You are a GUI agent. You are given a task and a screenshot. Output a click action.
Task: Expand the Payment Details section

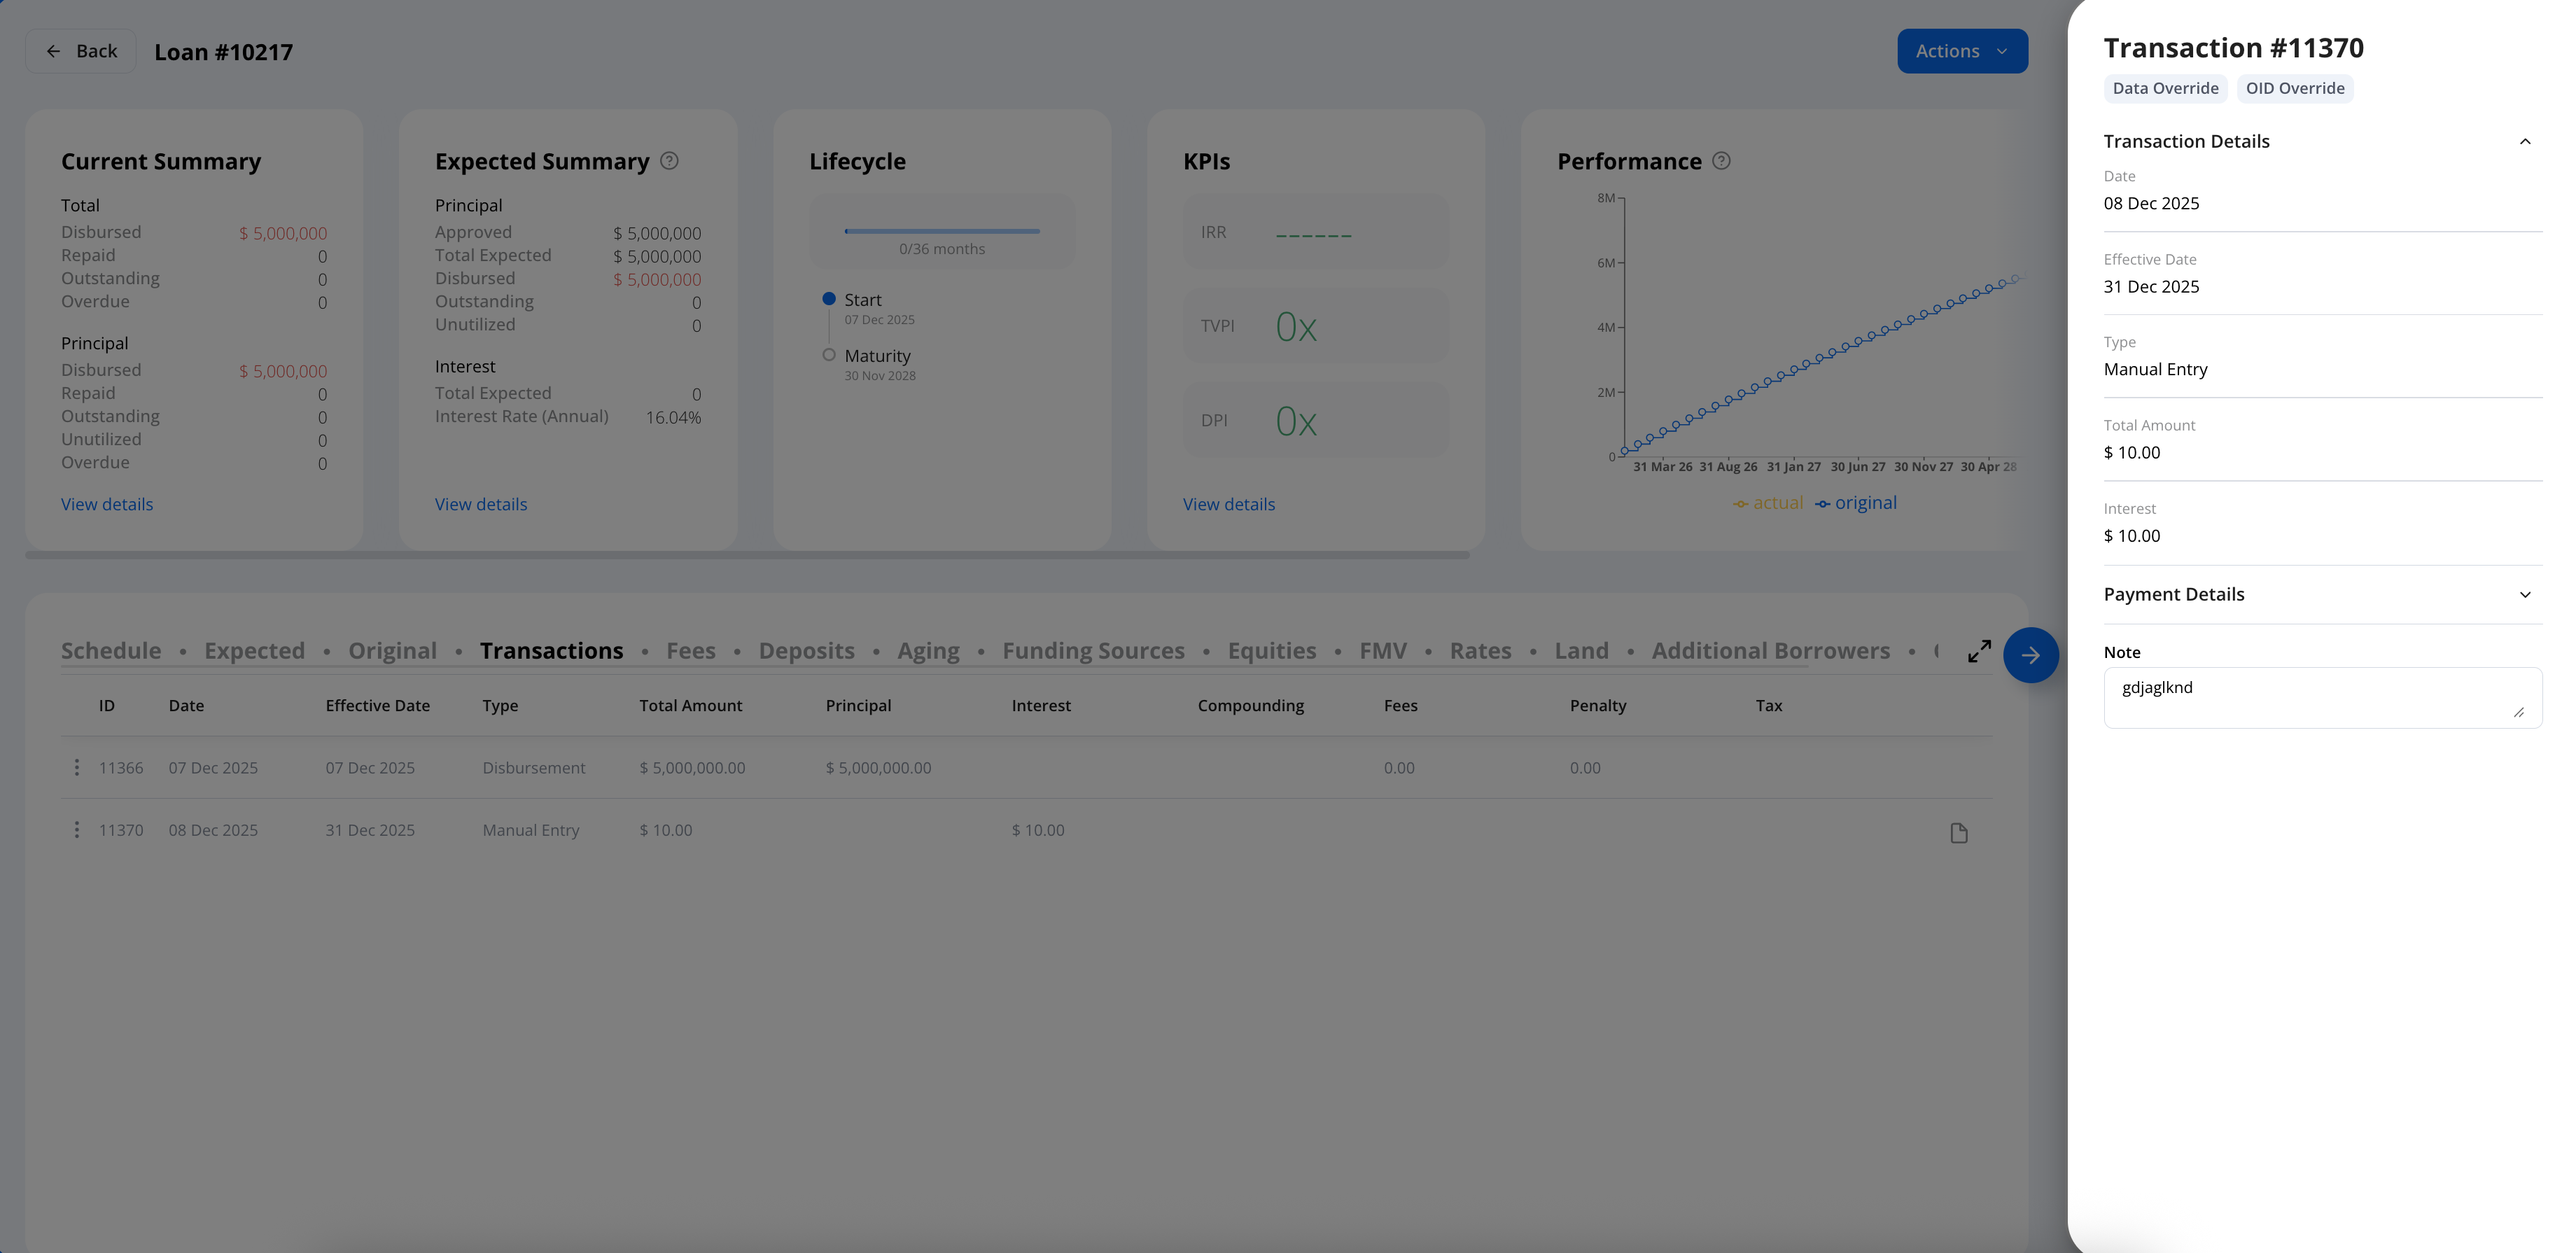2524,594
